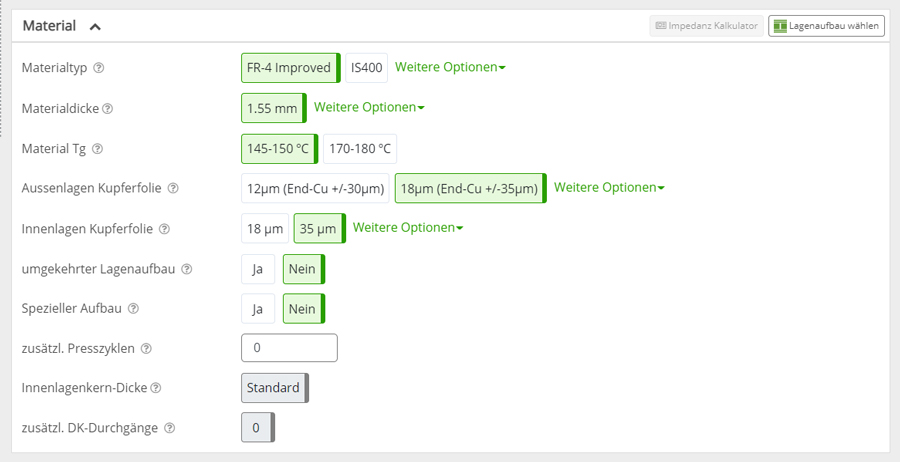Expand Weitere Optionen for Innenlagen Kupferfolie
The width and height of the screenshot is (900, 462).
tap(408, 227)
